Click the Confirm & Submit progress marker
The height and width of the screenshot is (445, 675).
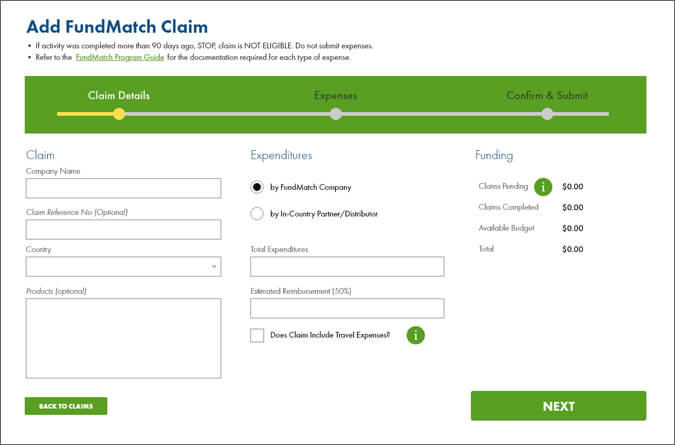[547, 114]
